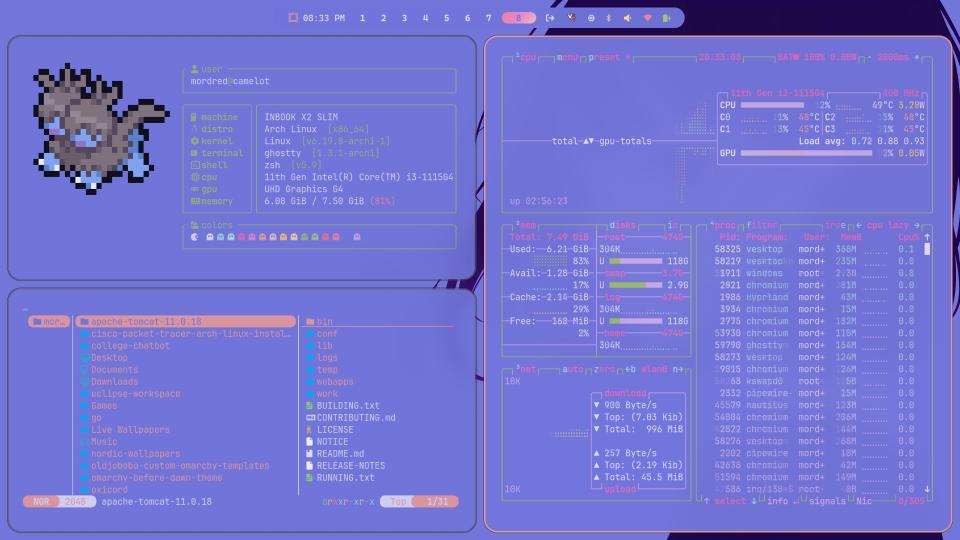Viewport: 960px width, 540px height.
Task: Toggle the disks option in btop mem box
Action: [623, 225]
